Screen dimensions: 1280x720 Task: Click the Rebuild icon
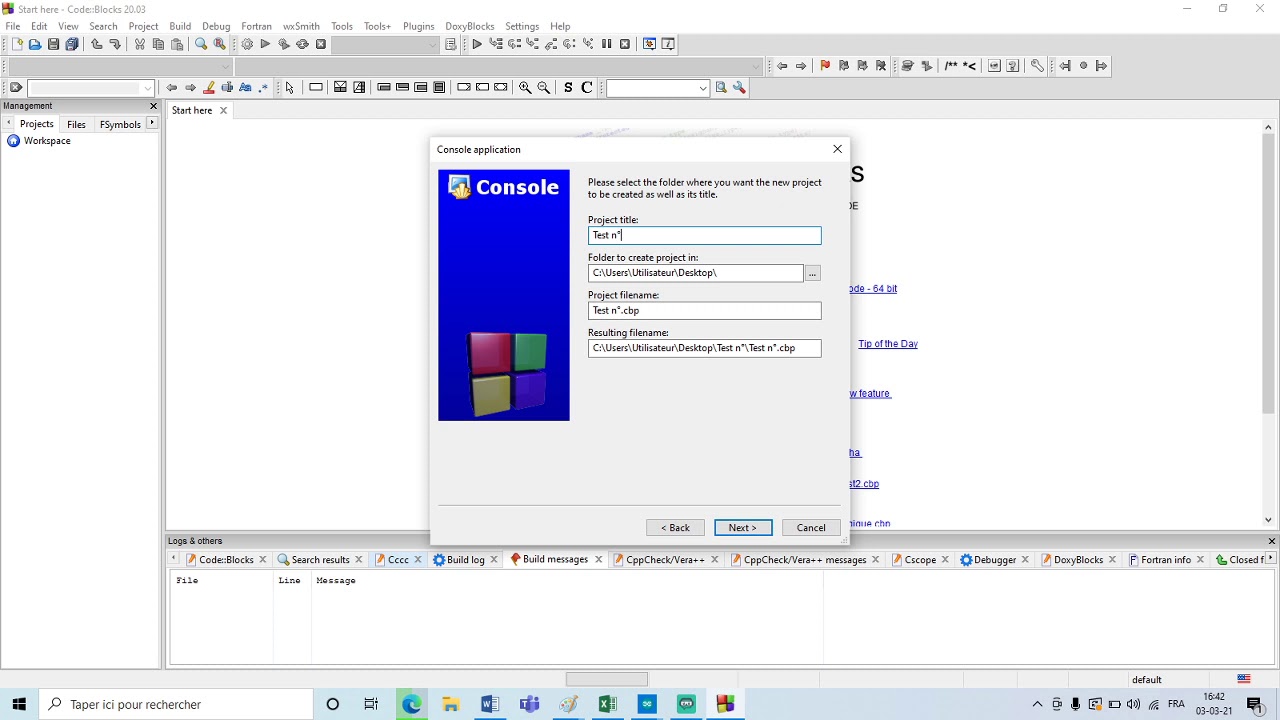point(302,44)
